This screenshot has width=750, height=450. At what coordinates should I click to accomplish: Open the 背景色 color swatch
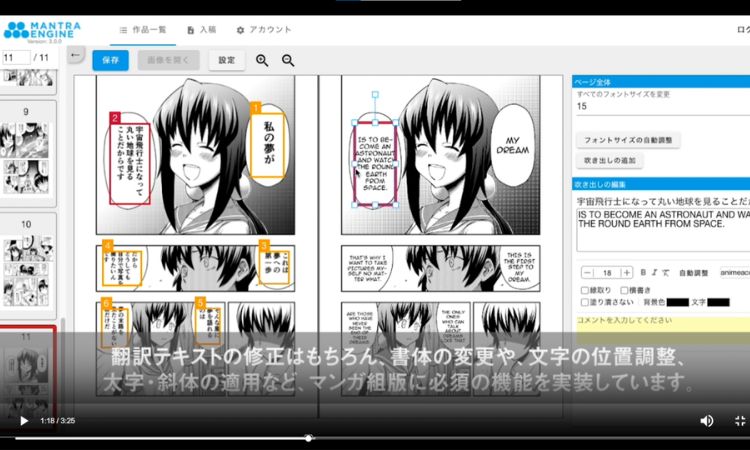(x=677, y=302)
